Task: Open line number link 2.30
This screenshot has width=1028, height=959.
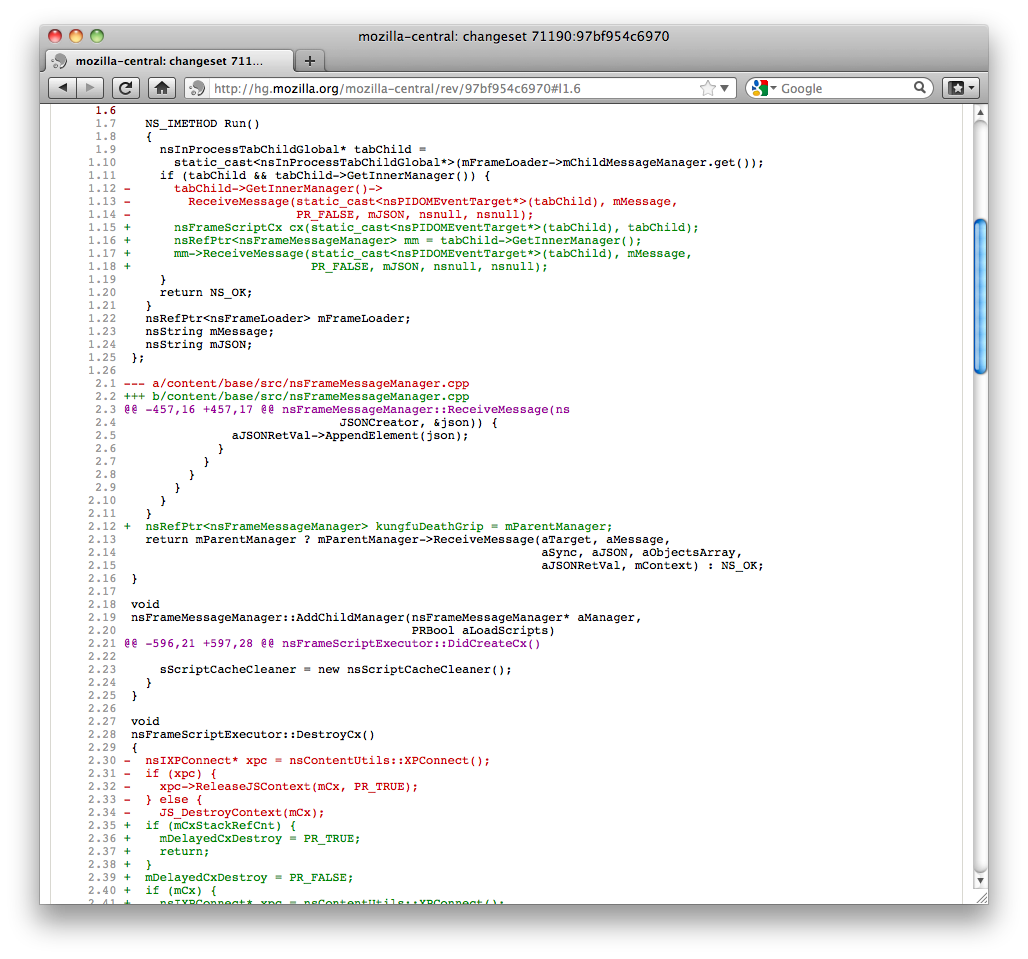Action: tap(102, 760)
